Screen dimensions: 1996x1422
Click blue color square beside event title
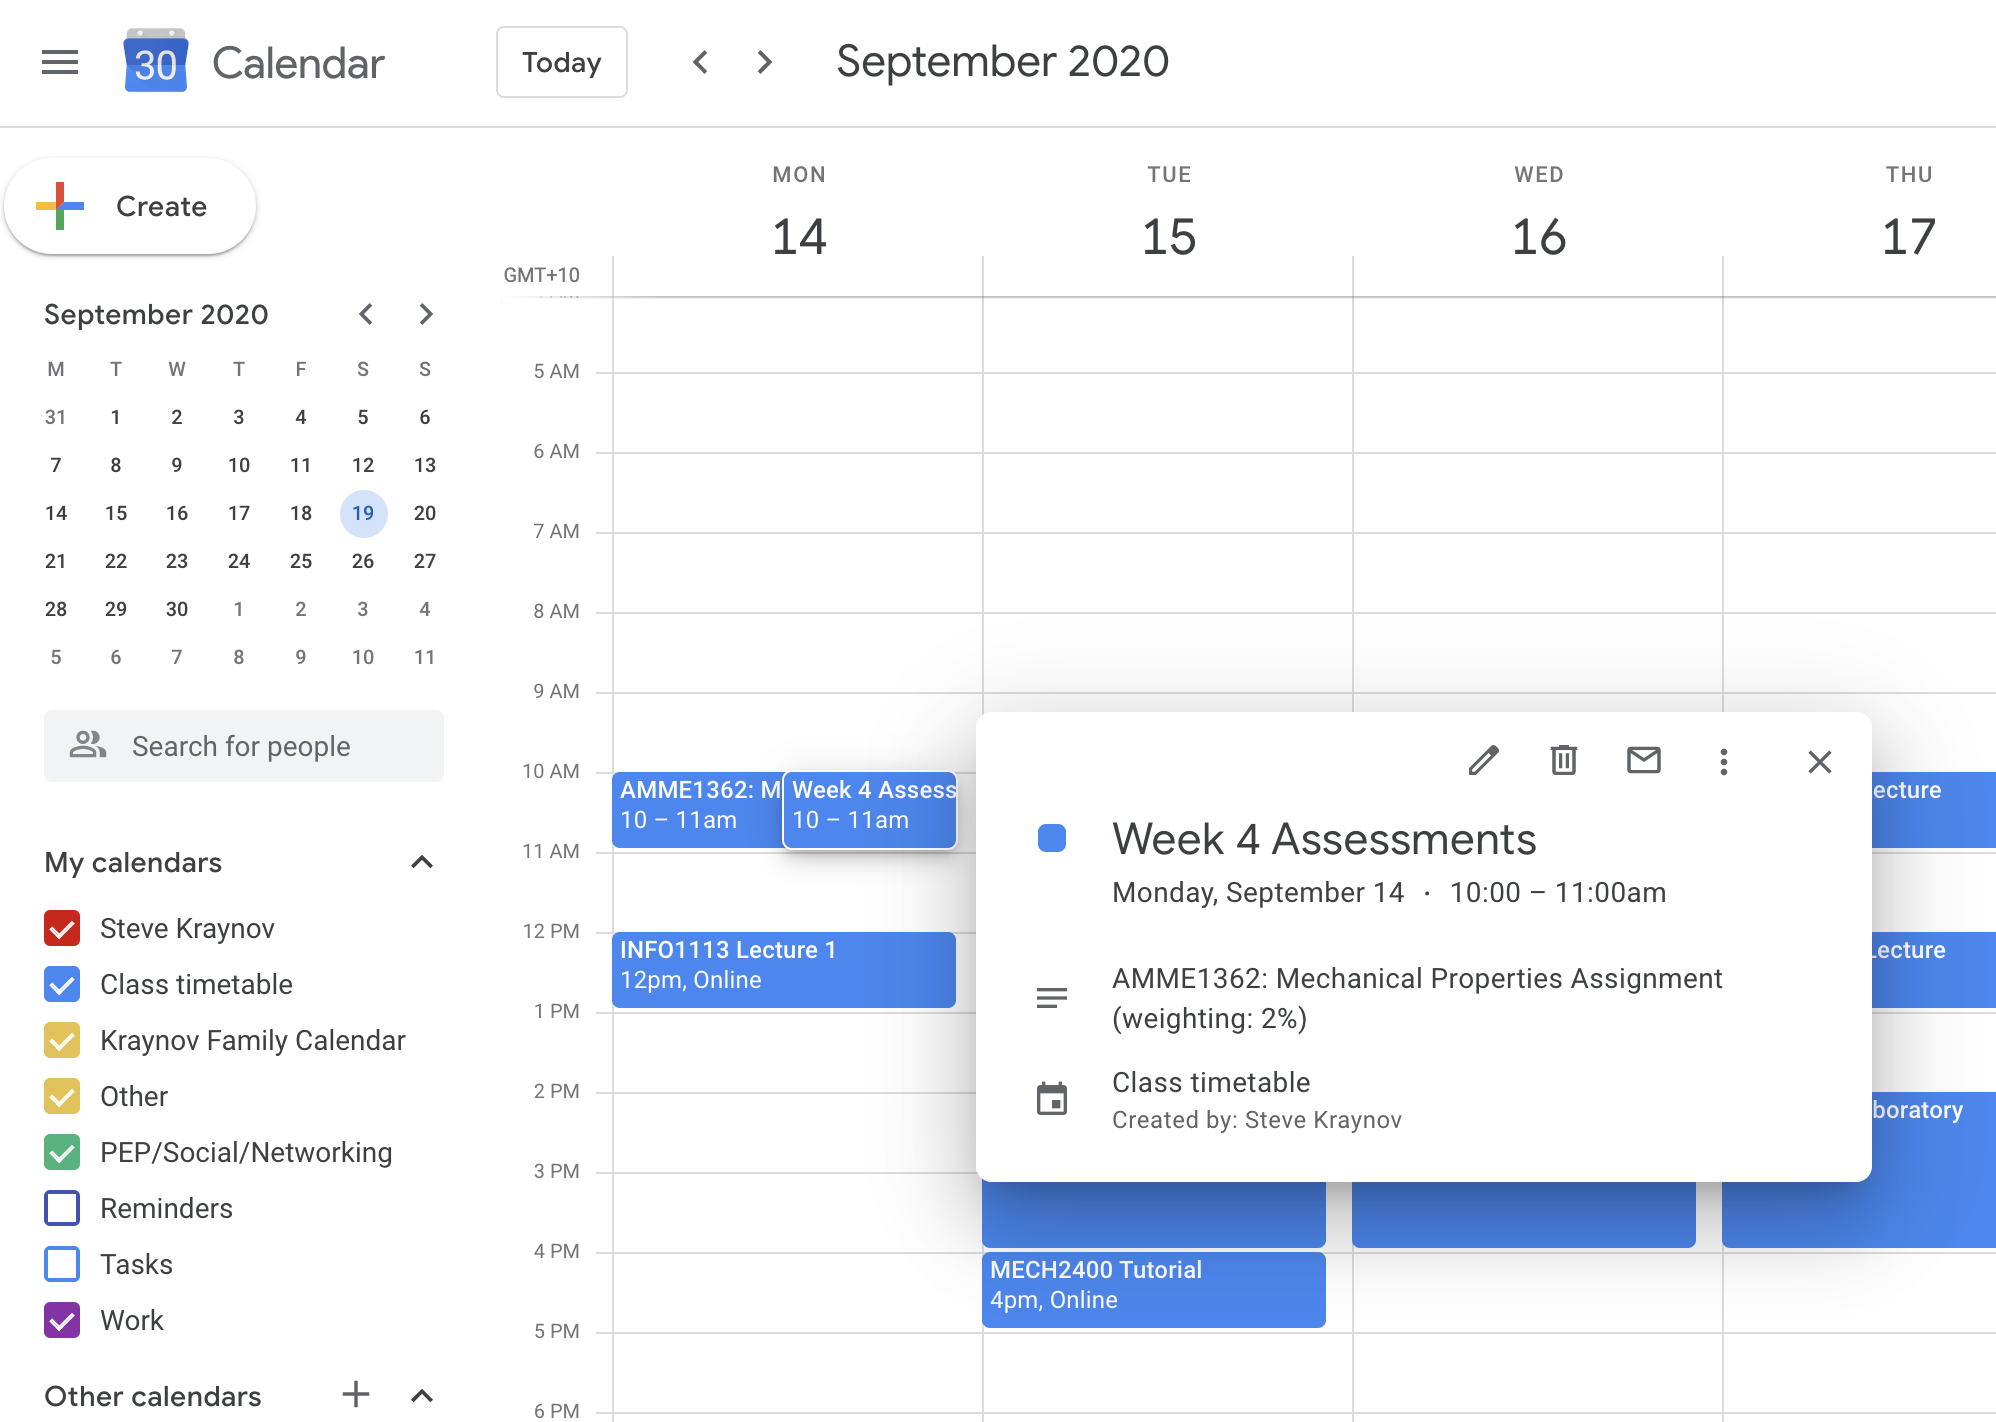(x=1052, y=838)
